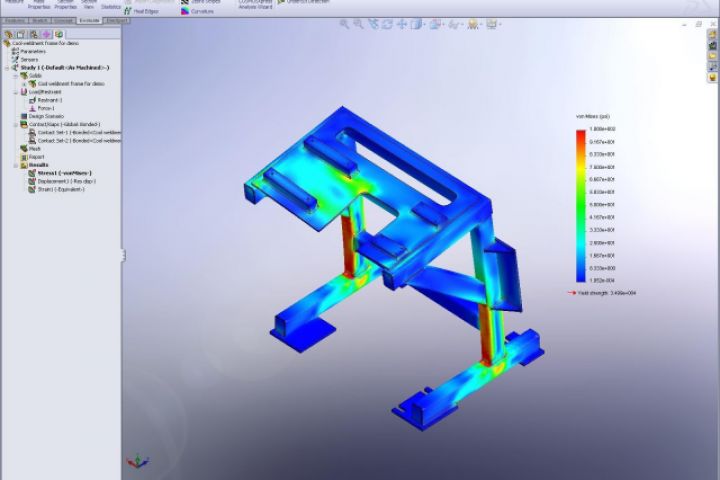Select the Stress1 von Mises result plot

(60, 173)
